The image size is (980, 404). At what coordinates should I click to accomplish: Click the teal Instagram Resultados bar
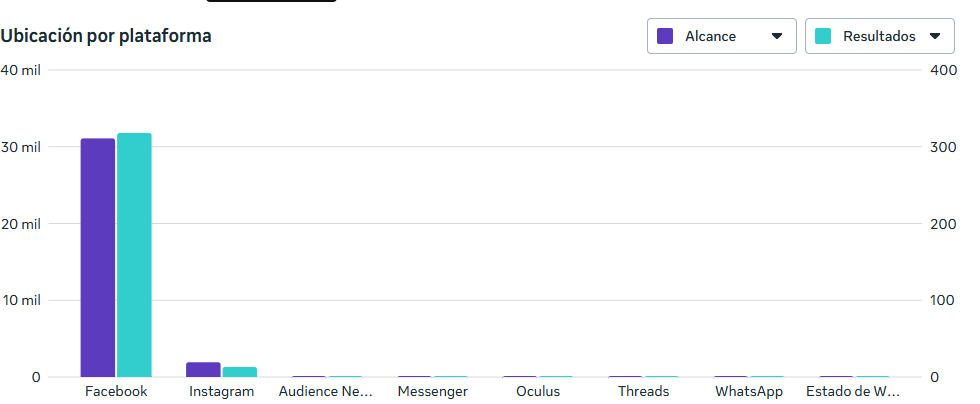(239, 372)
